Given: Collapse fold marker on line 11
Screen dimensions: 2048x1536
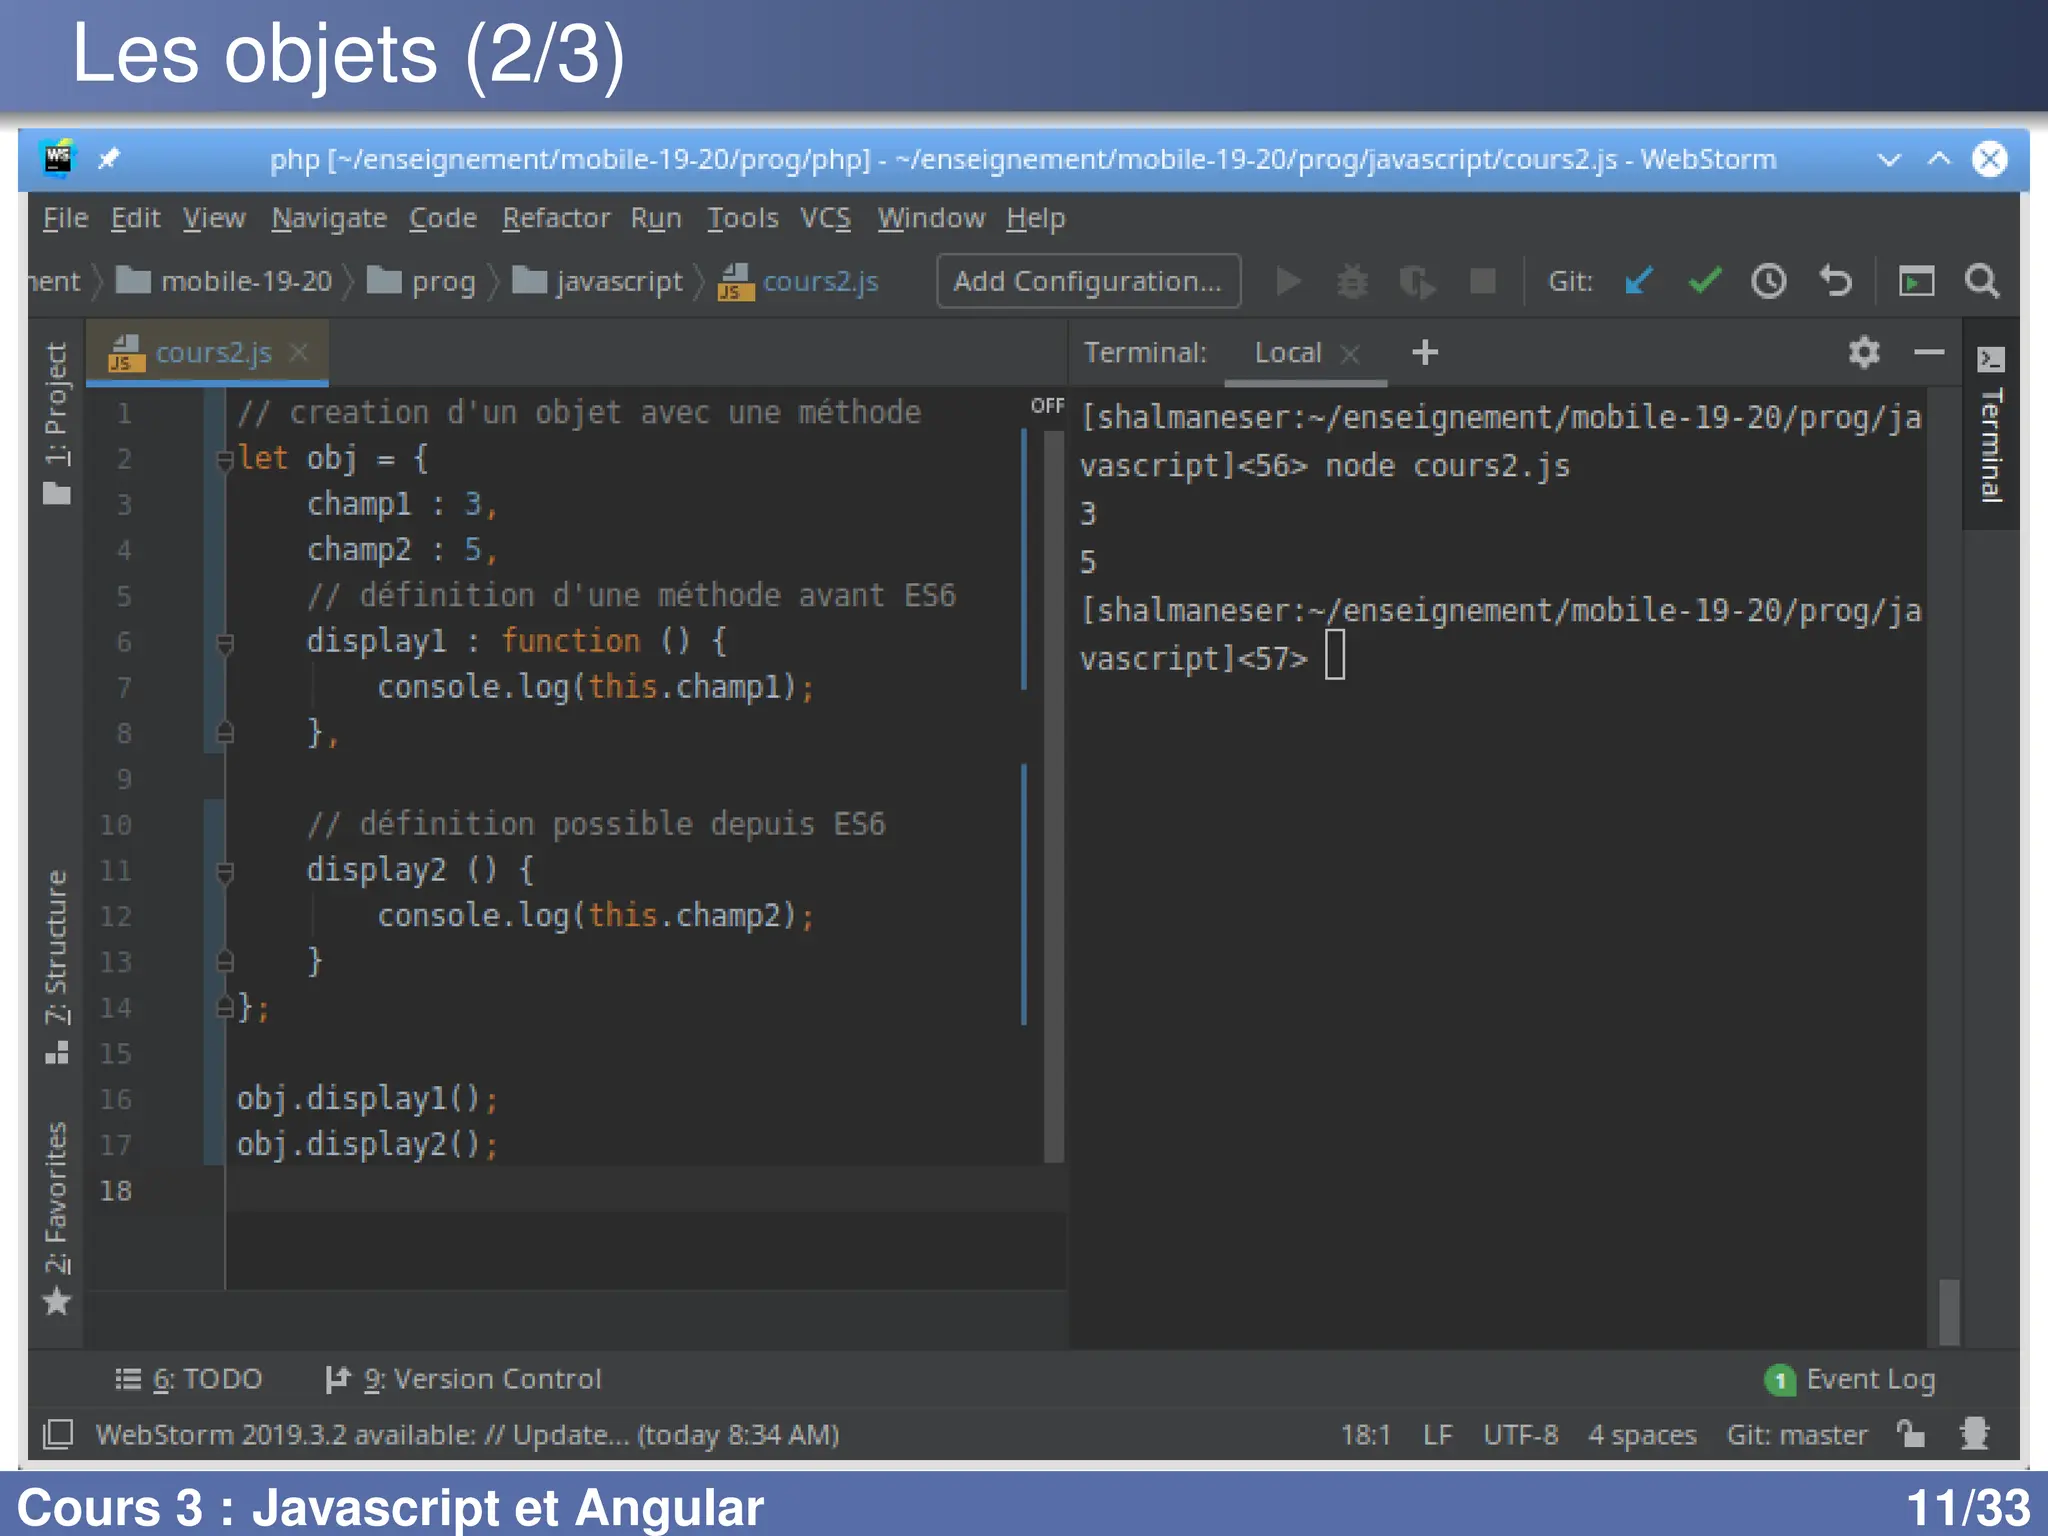Looking at the screenshot, I should point(225,871).
